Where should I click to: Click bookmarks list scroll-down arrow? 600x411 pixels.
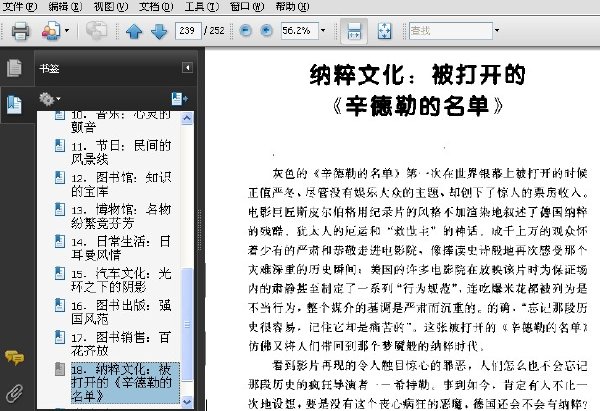(x=187, y=402)
